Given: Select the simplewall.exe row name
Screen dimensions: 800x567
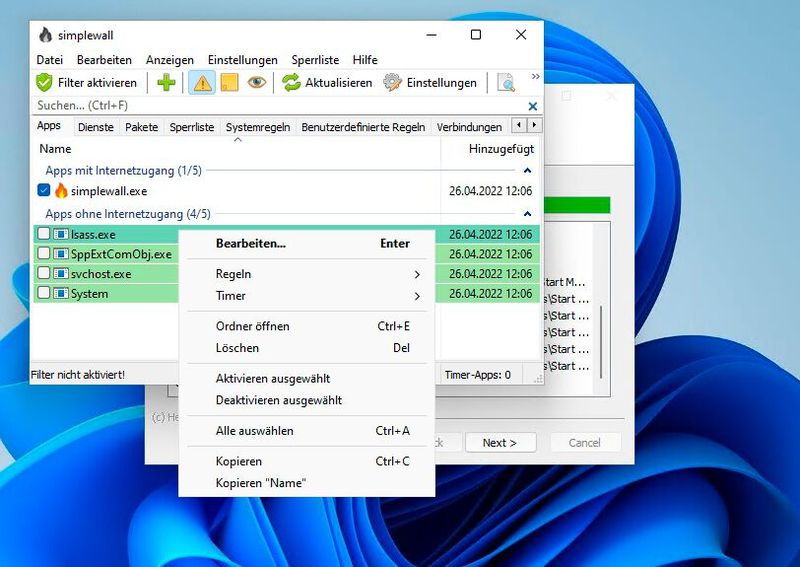Looking at the screenshot, I should [109, 191].
